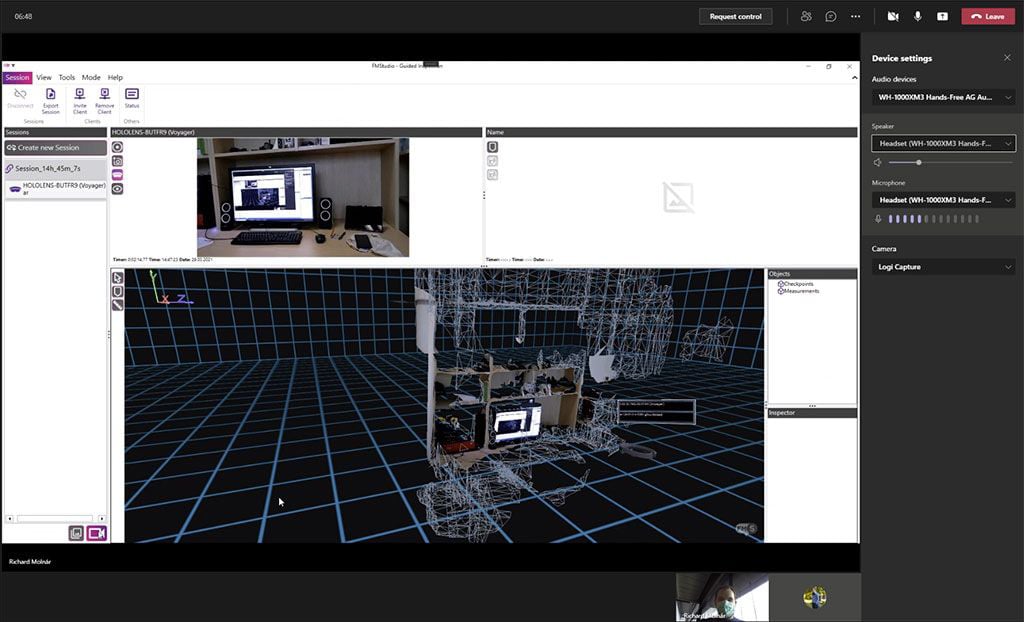Open the View menu

click(x=43, y=77)
